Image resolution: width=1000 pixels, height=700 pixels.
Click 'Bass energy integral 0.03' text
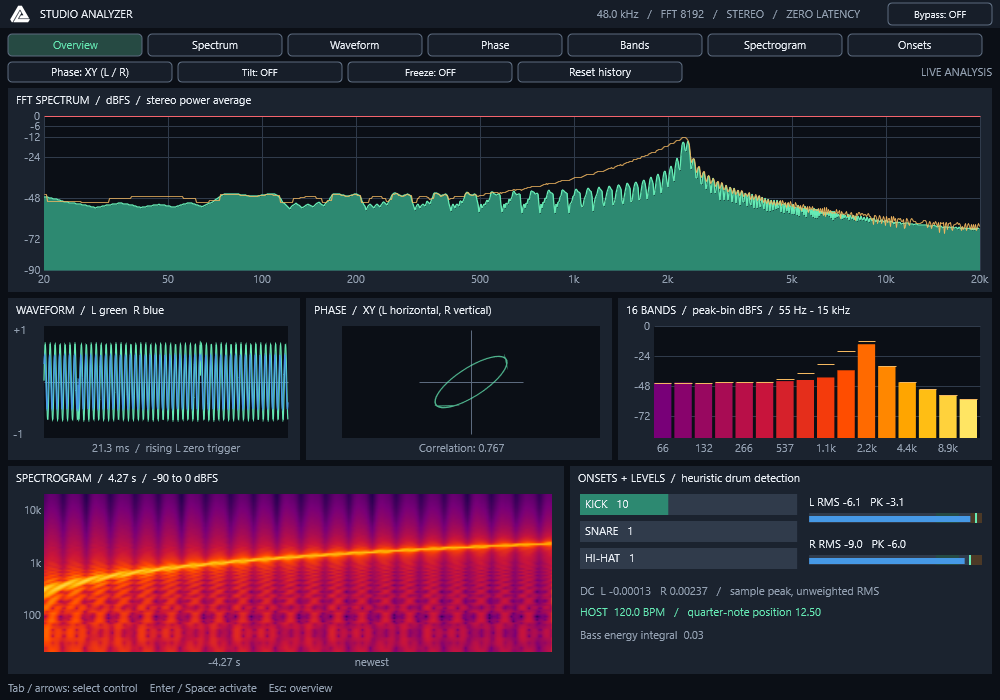point(642,635)
